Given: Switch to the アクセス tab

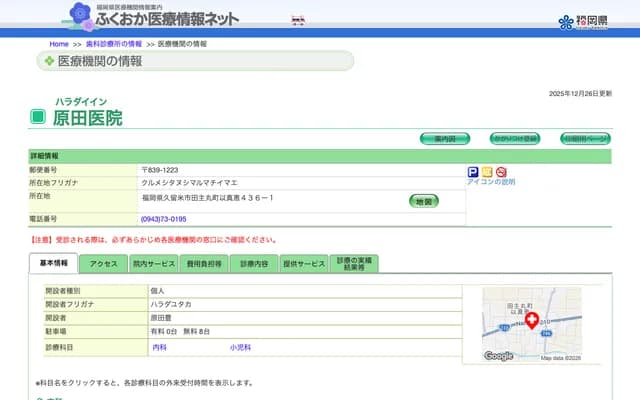Looking at the screenshot, I should click(104, 264).
